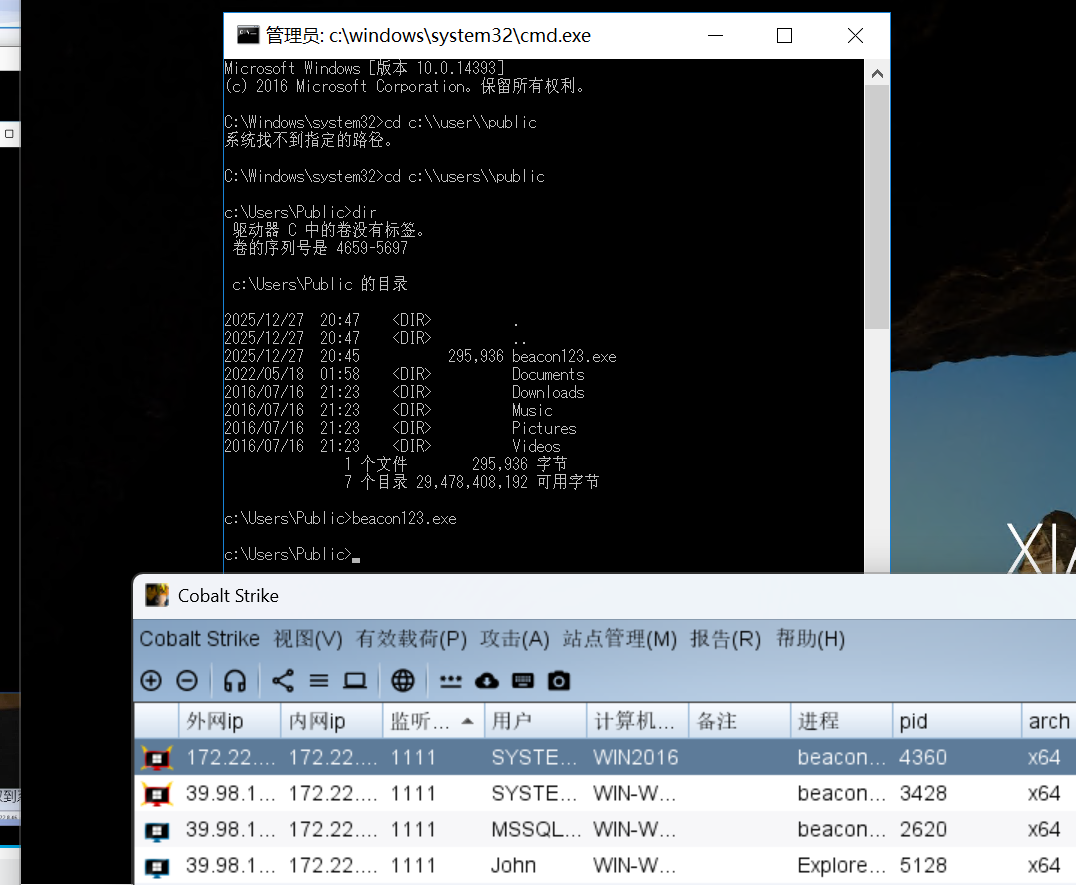Sort by the 备注 column header
Image resolution: width=1076 pixels, height=885 pixels.
(x=739, y=721)
